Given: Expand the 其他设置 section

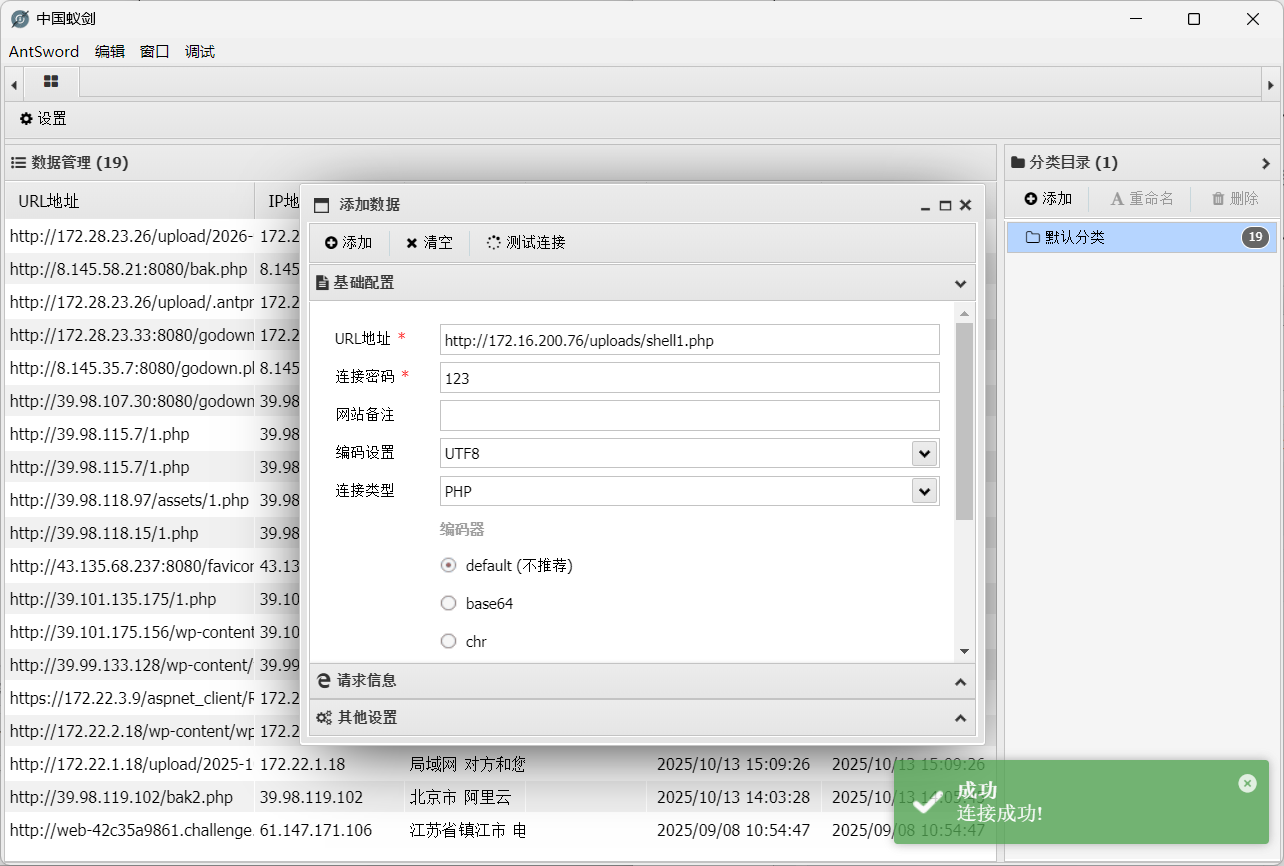Looking at the screenshot, I should 642,718.
